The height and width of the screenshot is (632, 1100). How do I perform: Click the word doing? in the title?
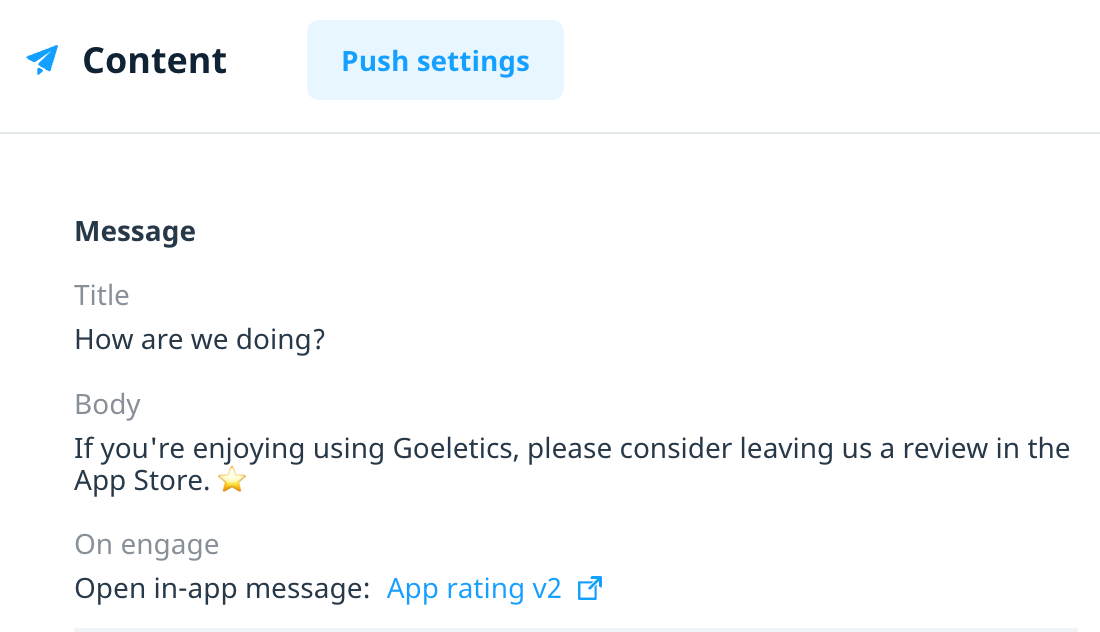tap(281, 339)
